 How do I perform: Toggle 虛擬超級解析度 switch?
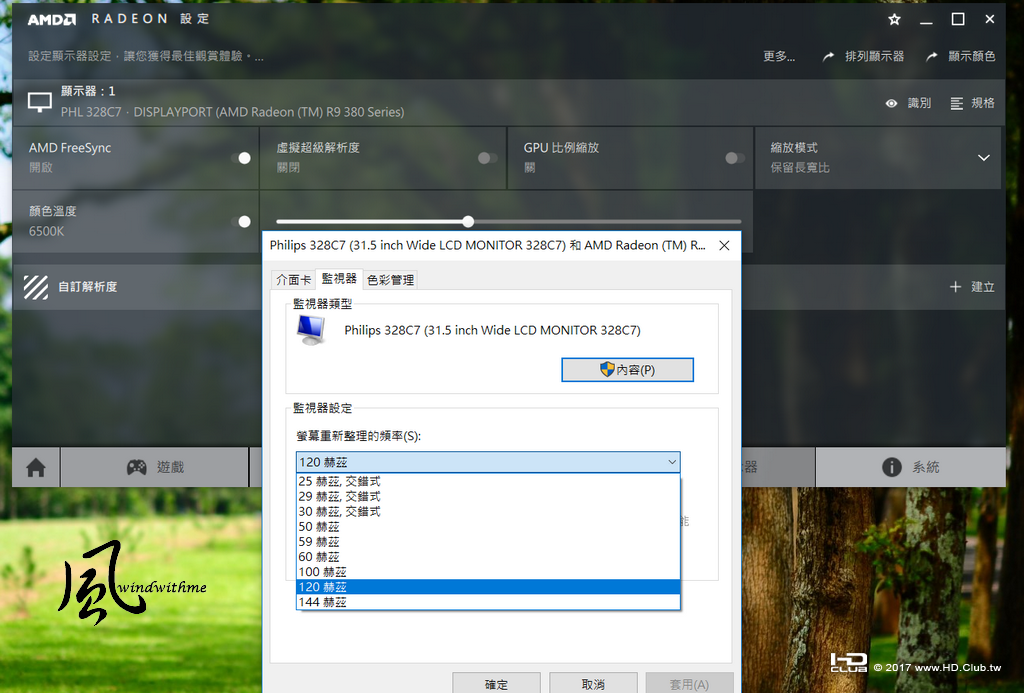488,158
